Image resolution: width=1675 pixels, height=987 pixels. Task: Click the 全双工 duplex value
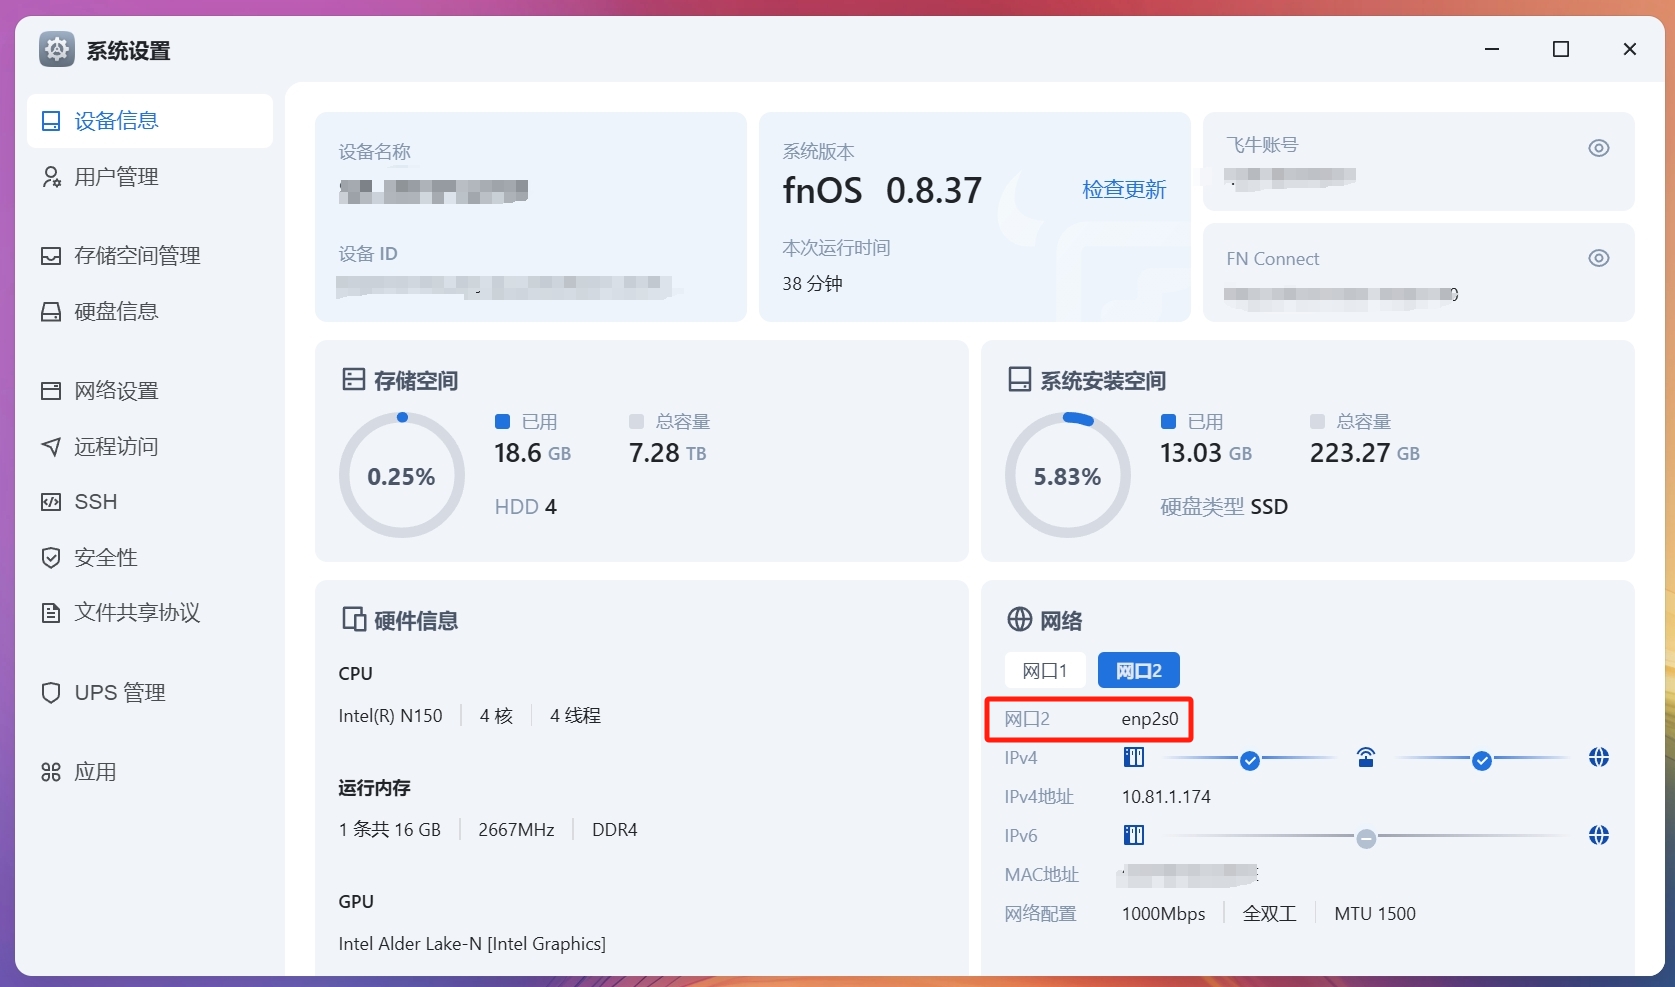1269,914
